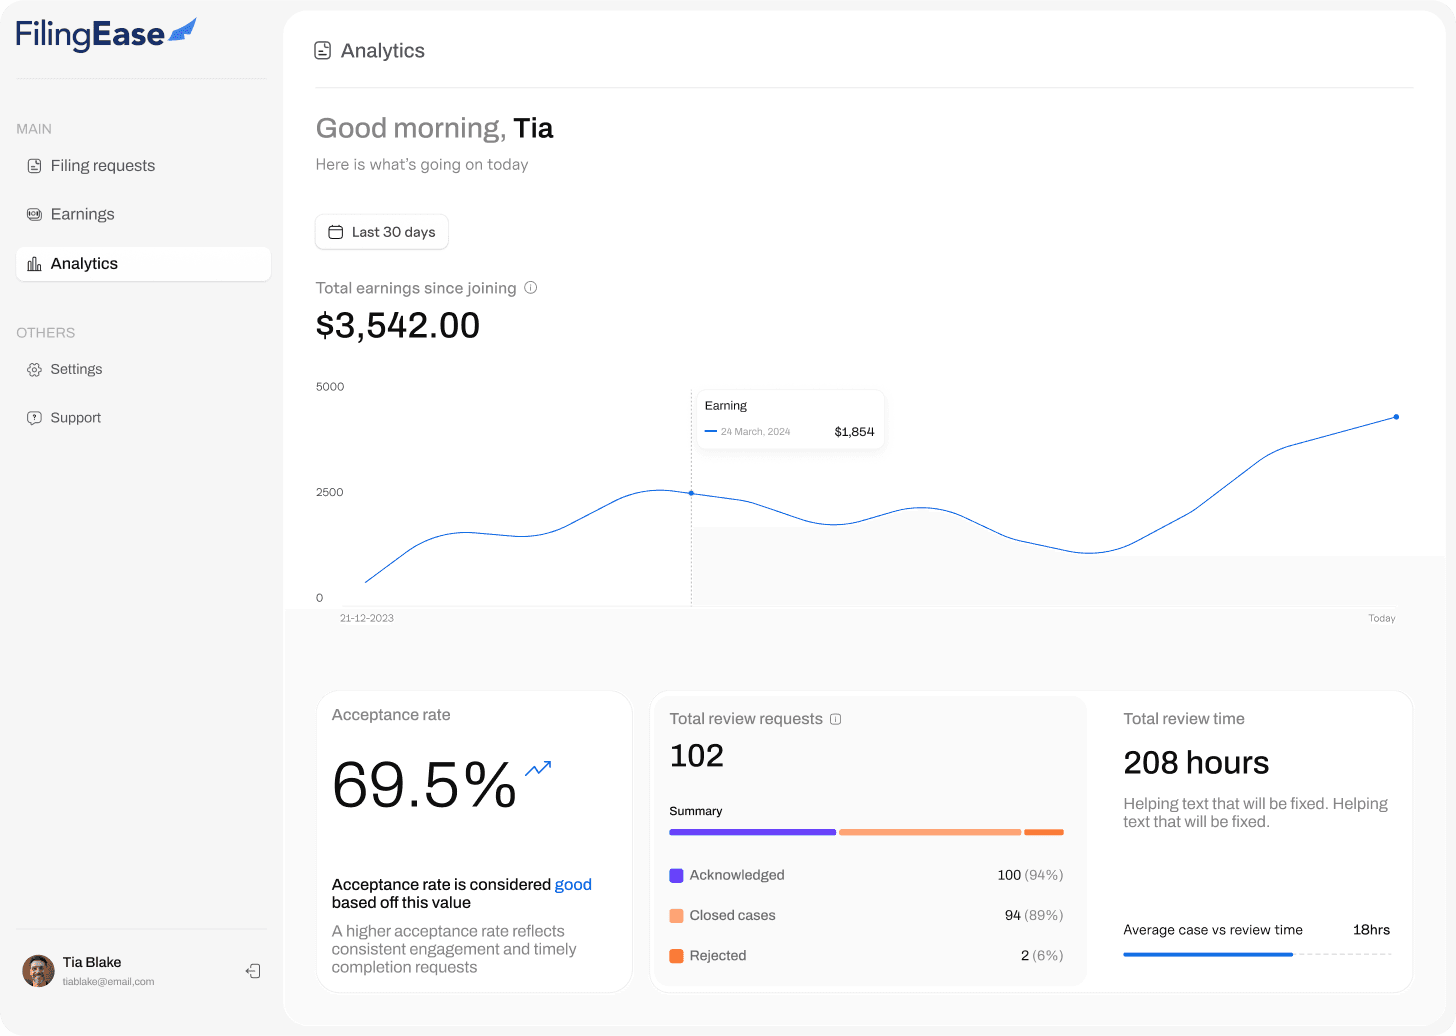The image size is (1456, 1036).
Task: Click the Support question bubble icon
Action: (x=34, y=418)
